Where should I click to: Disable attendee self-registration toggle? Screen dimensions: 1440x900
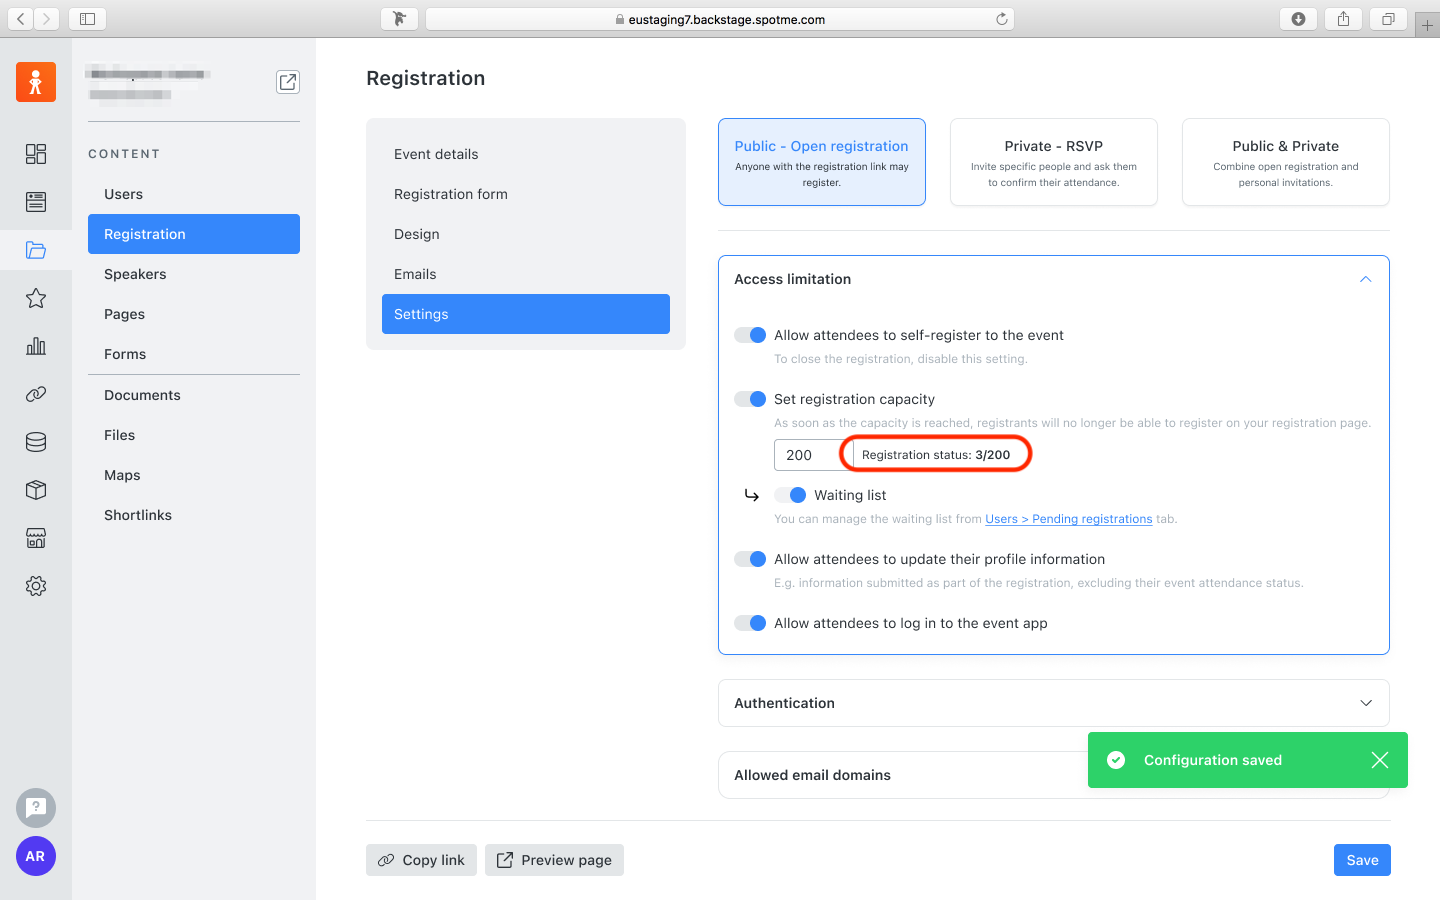click(750, 335)
